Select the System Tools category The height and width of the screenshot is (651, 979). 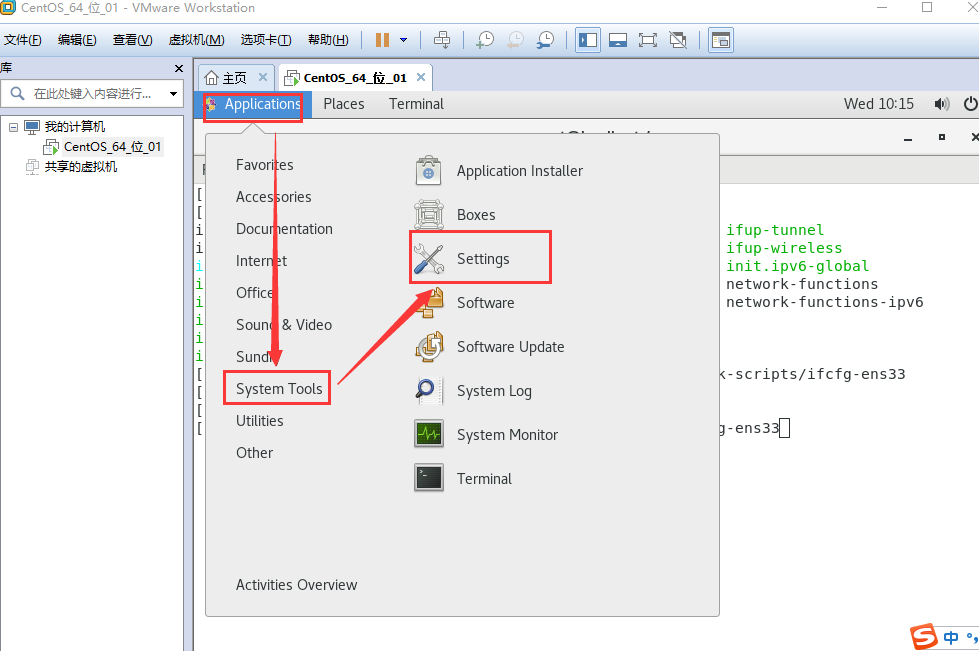(x=279, y=389)
